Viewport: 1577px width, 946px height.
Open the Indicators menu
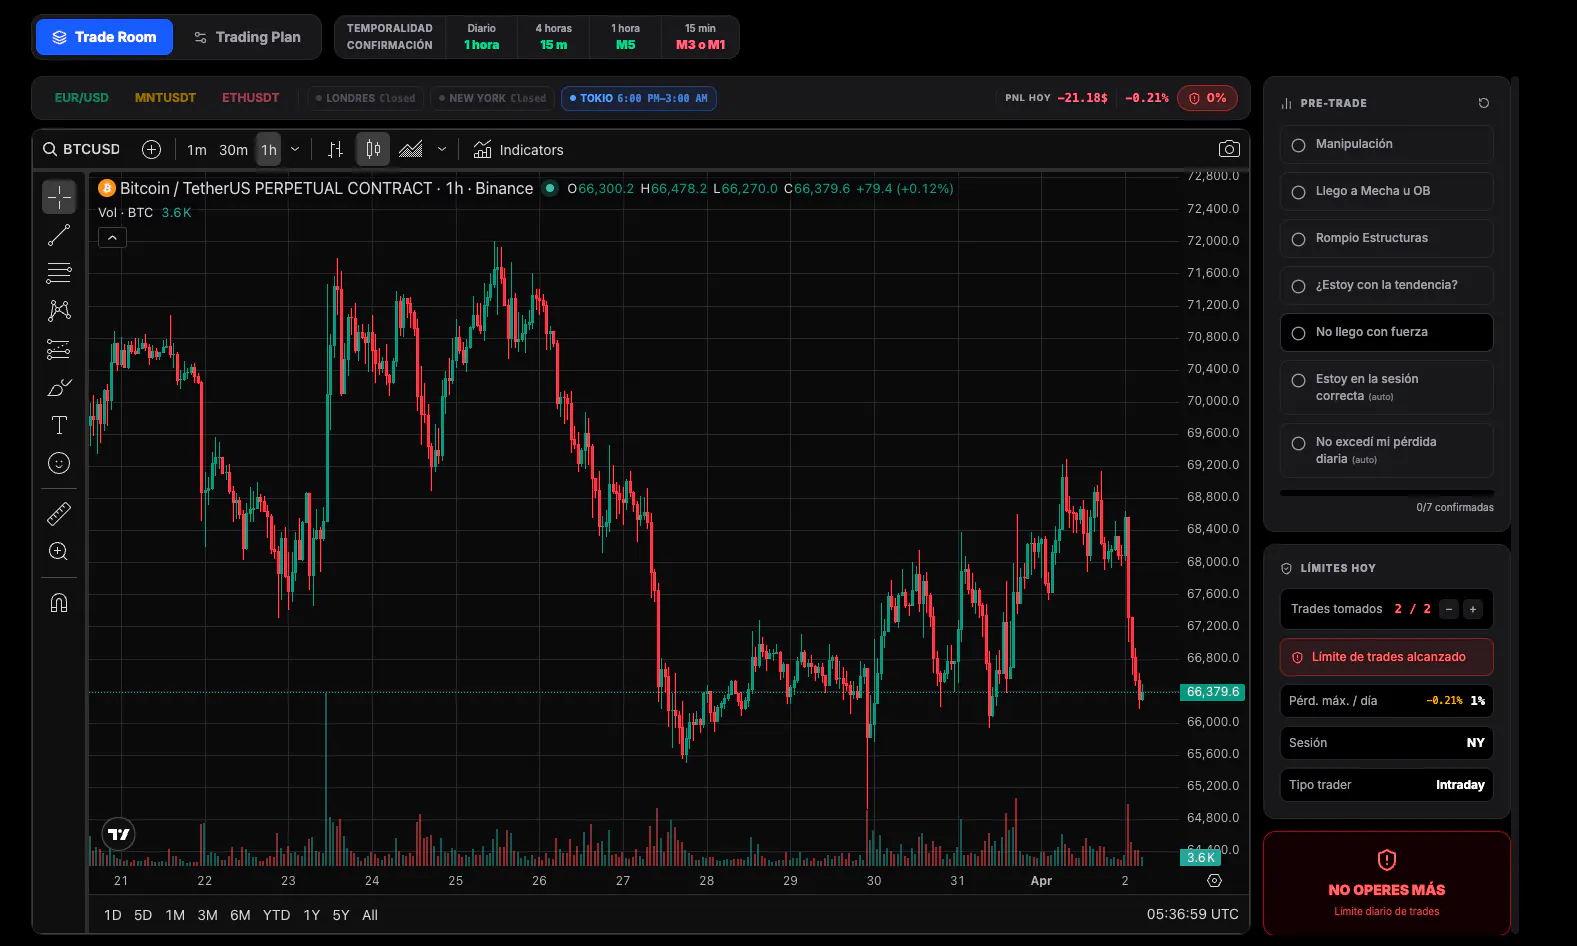click(518, 150)
